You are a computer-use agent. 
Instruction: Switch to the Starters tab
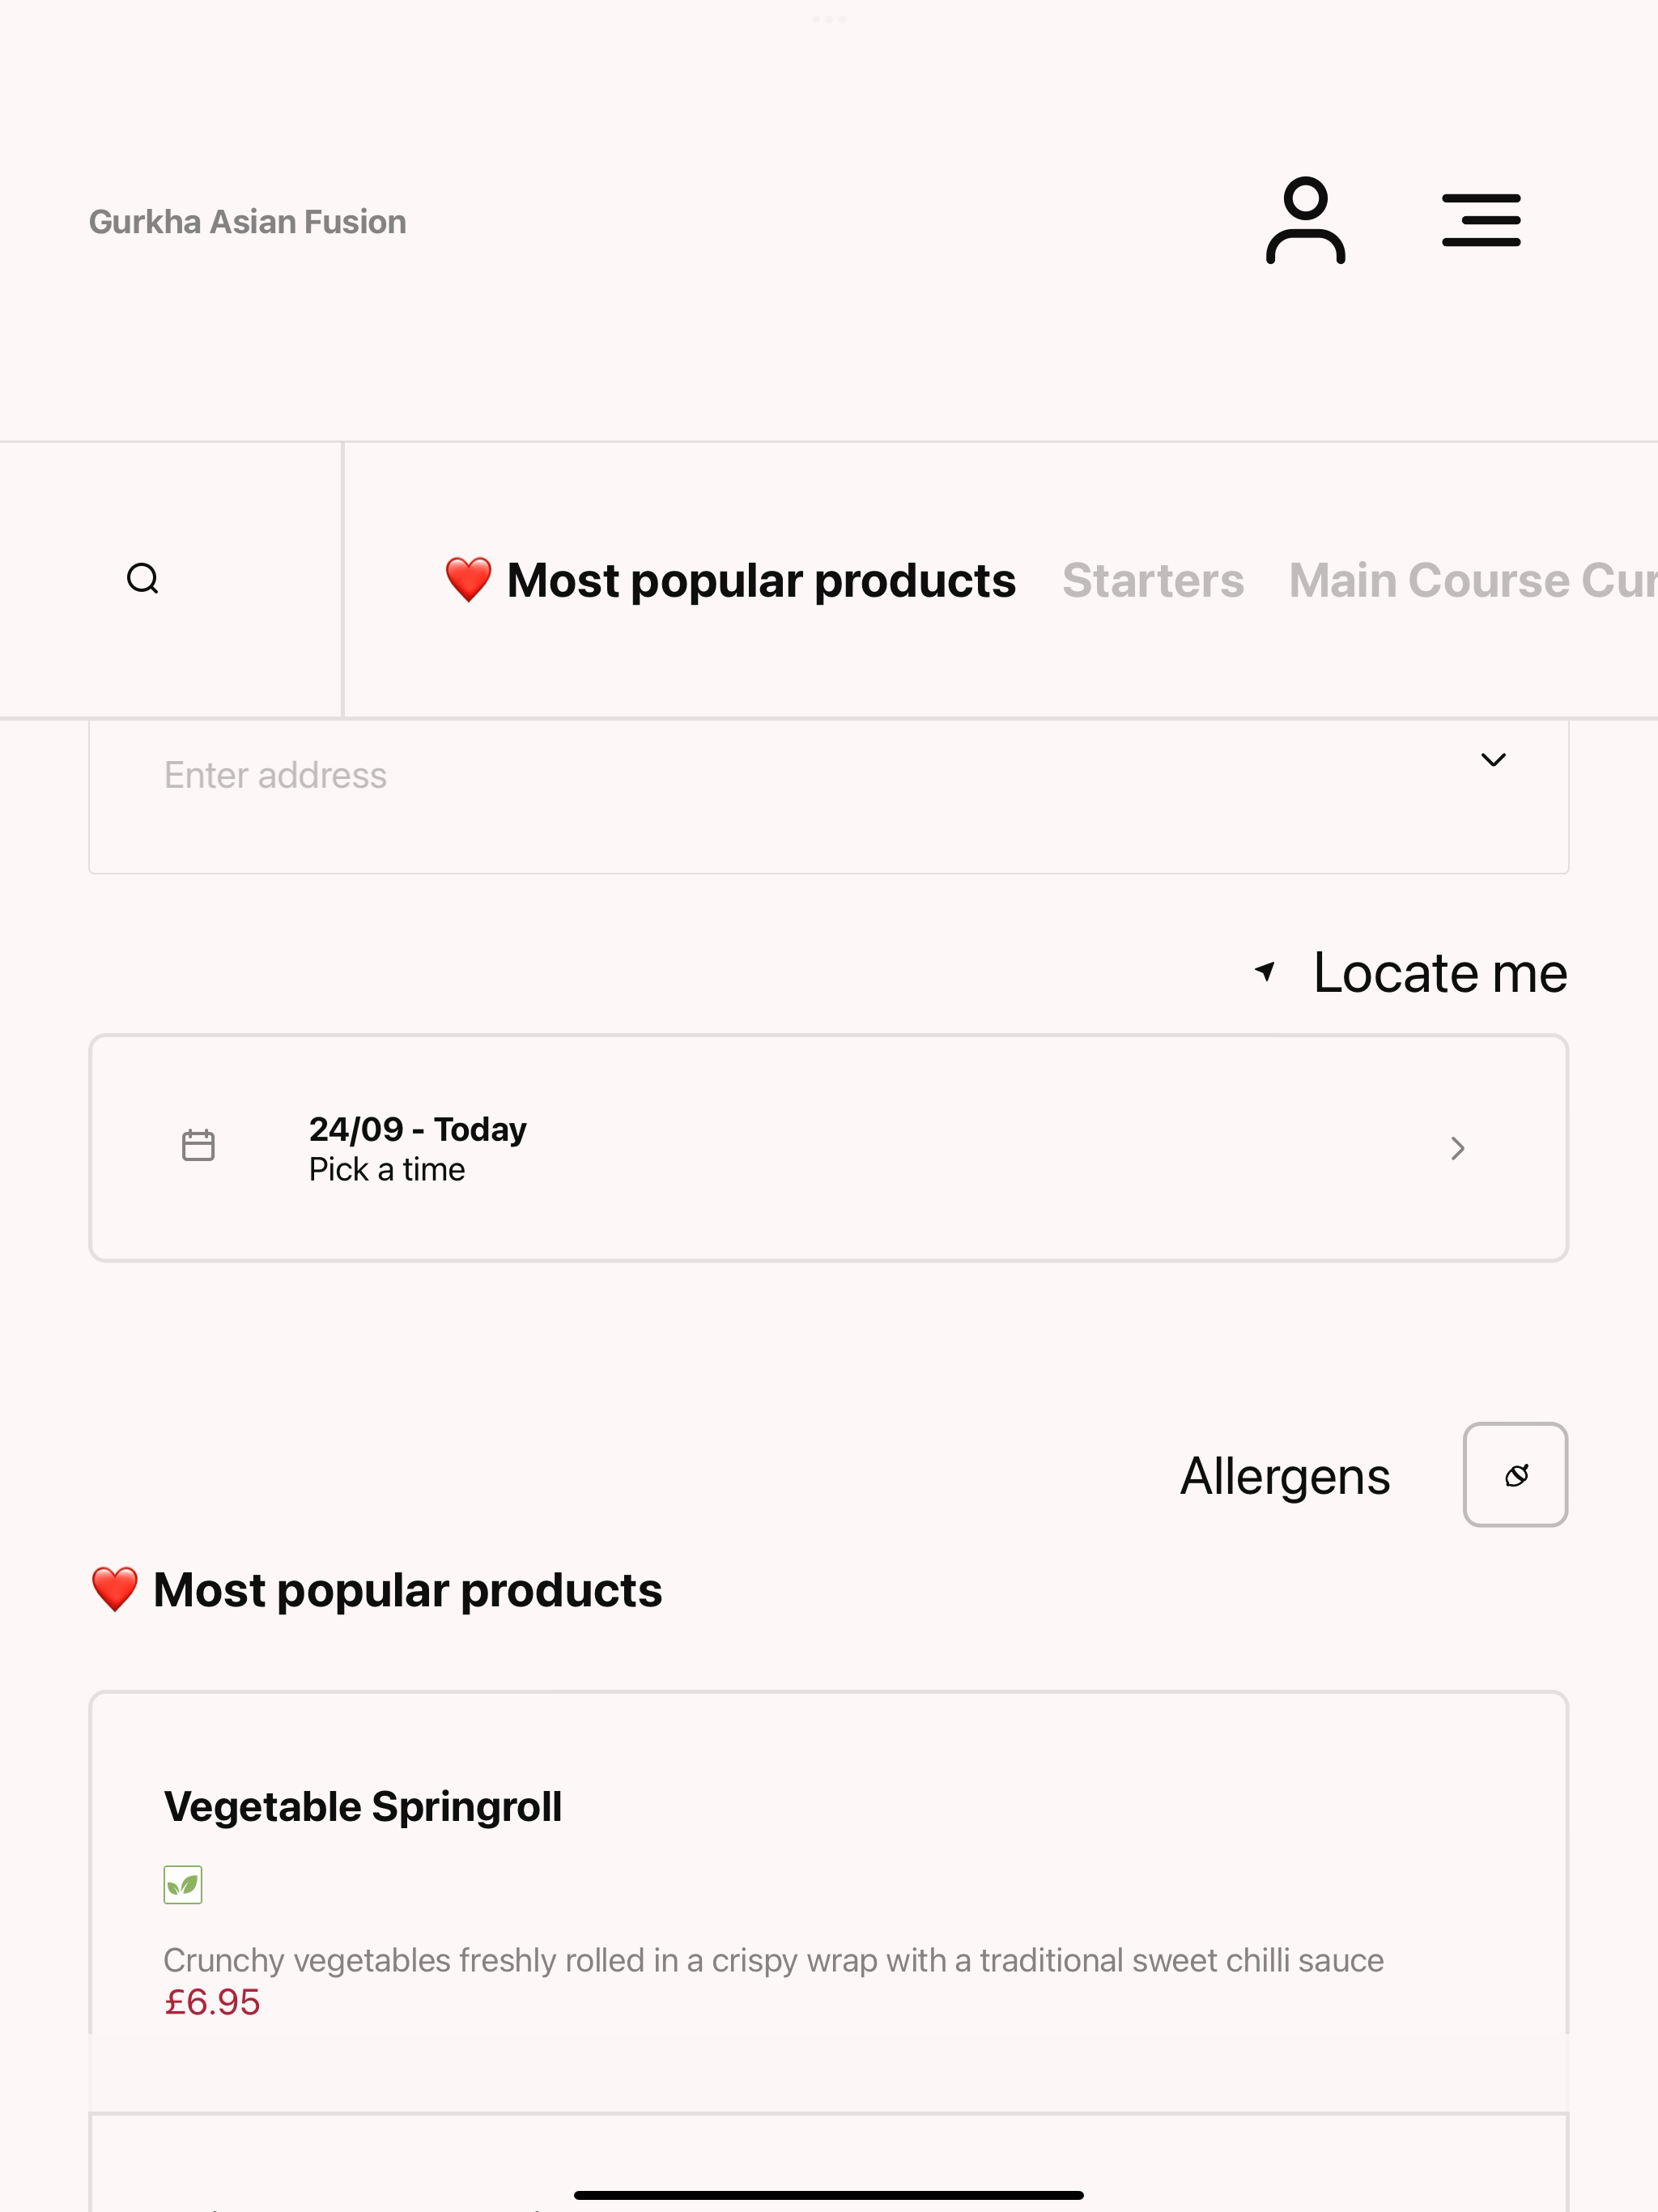tap(1153, 581)
